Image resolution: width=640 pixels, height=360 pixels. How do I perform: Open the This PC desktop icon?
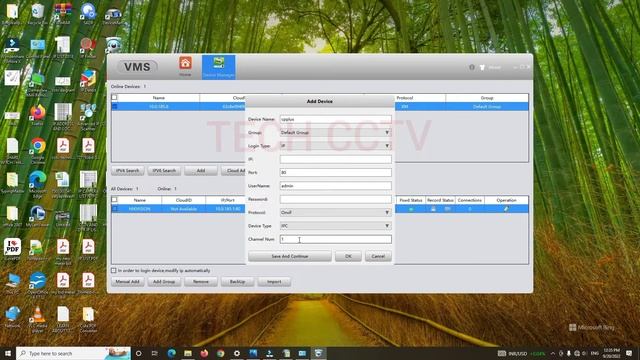click(12, 283)
